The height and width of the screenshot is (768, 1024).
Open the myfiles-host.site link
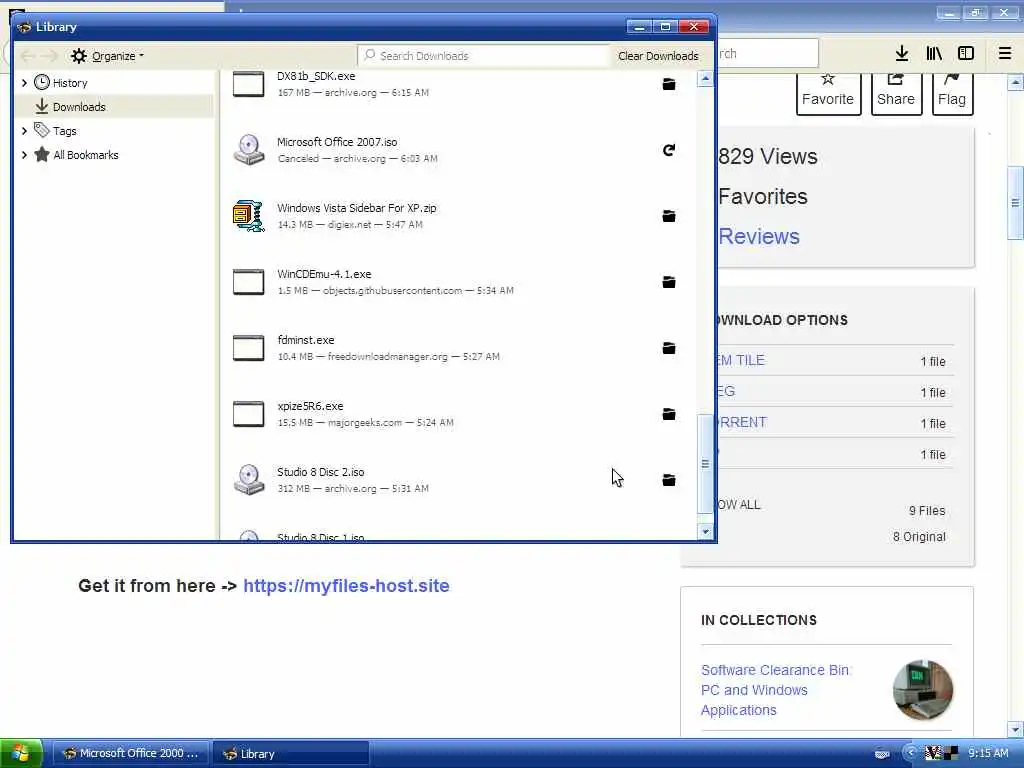point(346,586)
